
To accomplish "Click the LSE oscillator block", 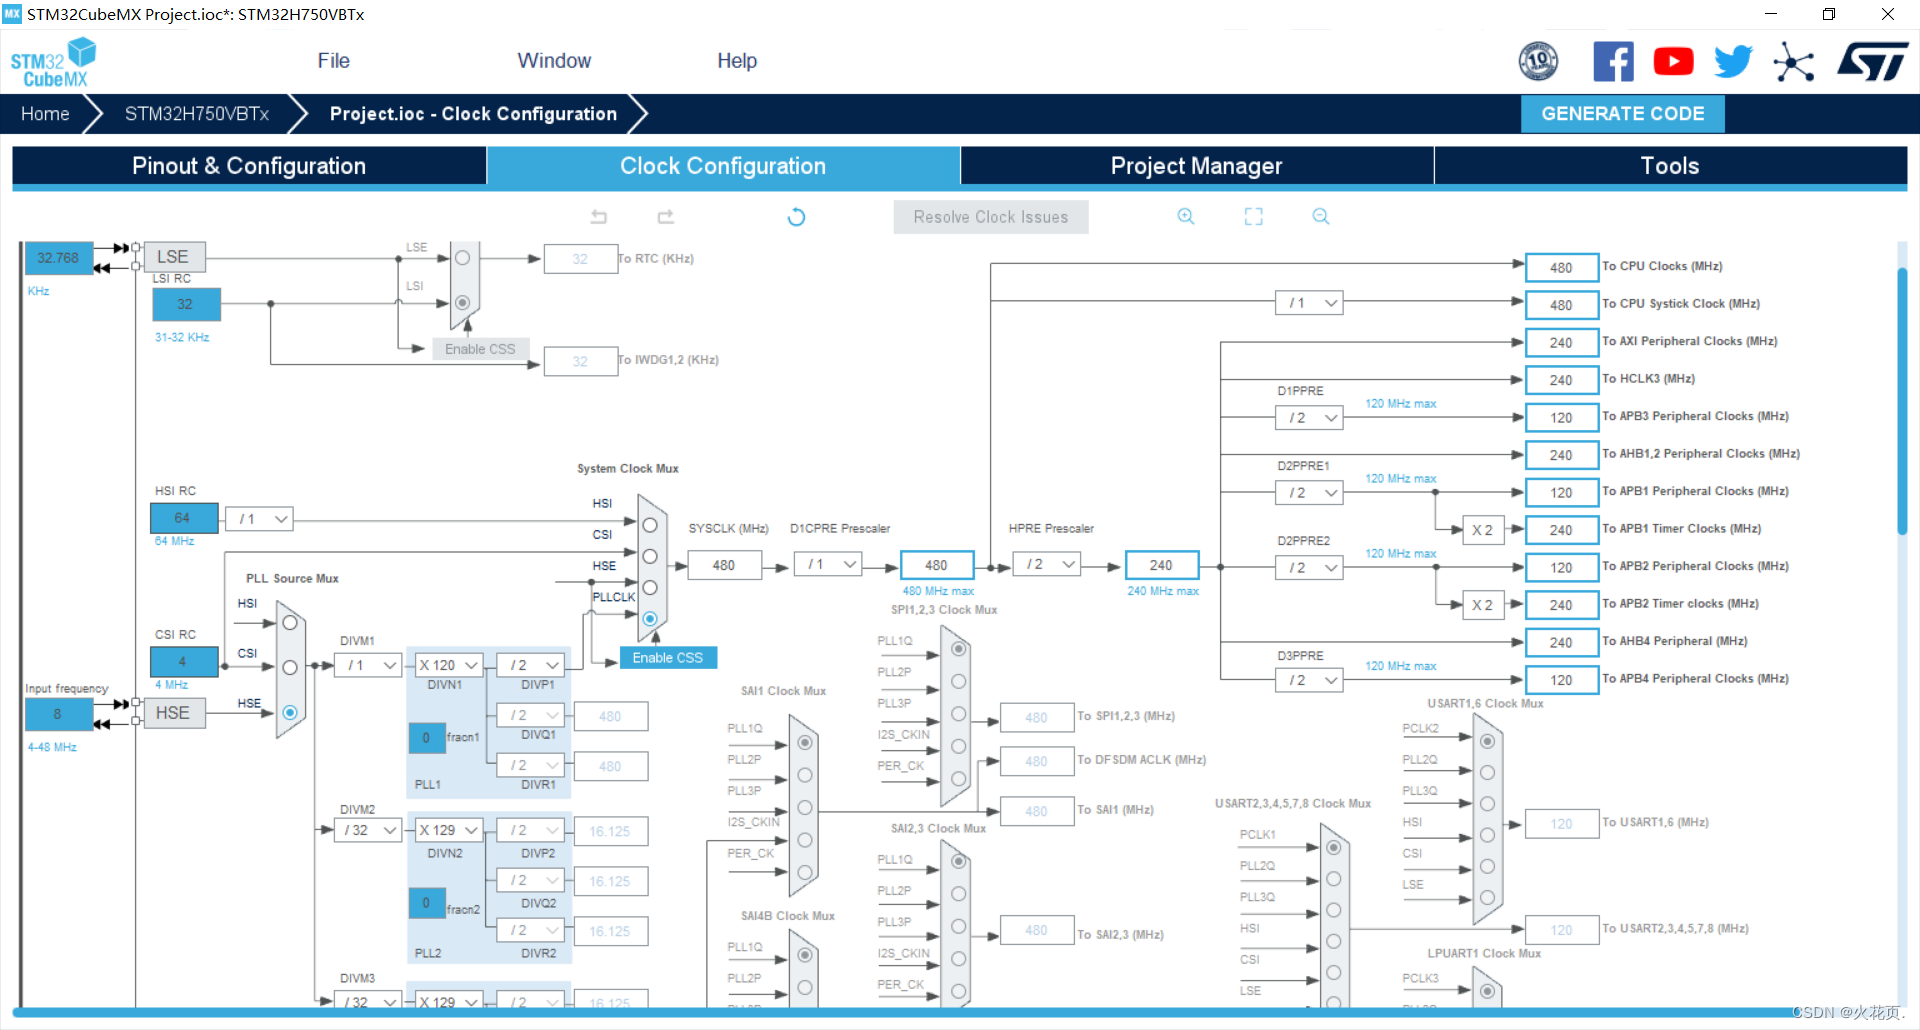I will pos(174,257).
